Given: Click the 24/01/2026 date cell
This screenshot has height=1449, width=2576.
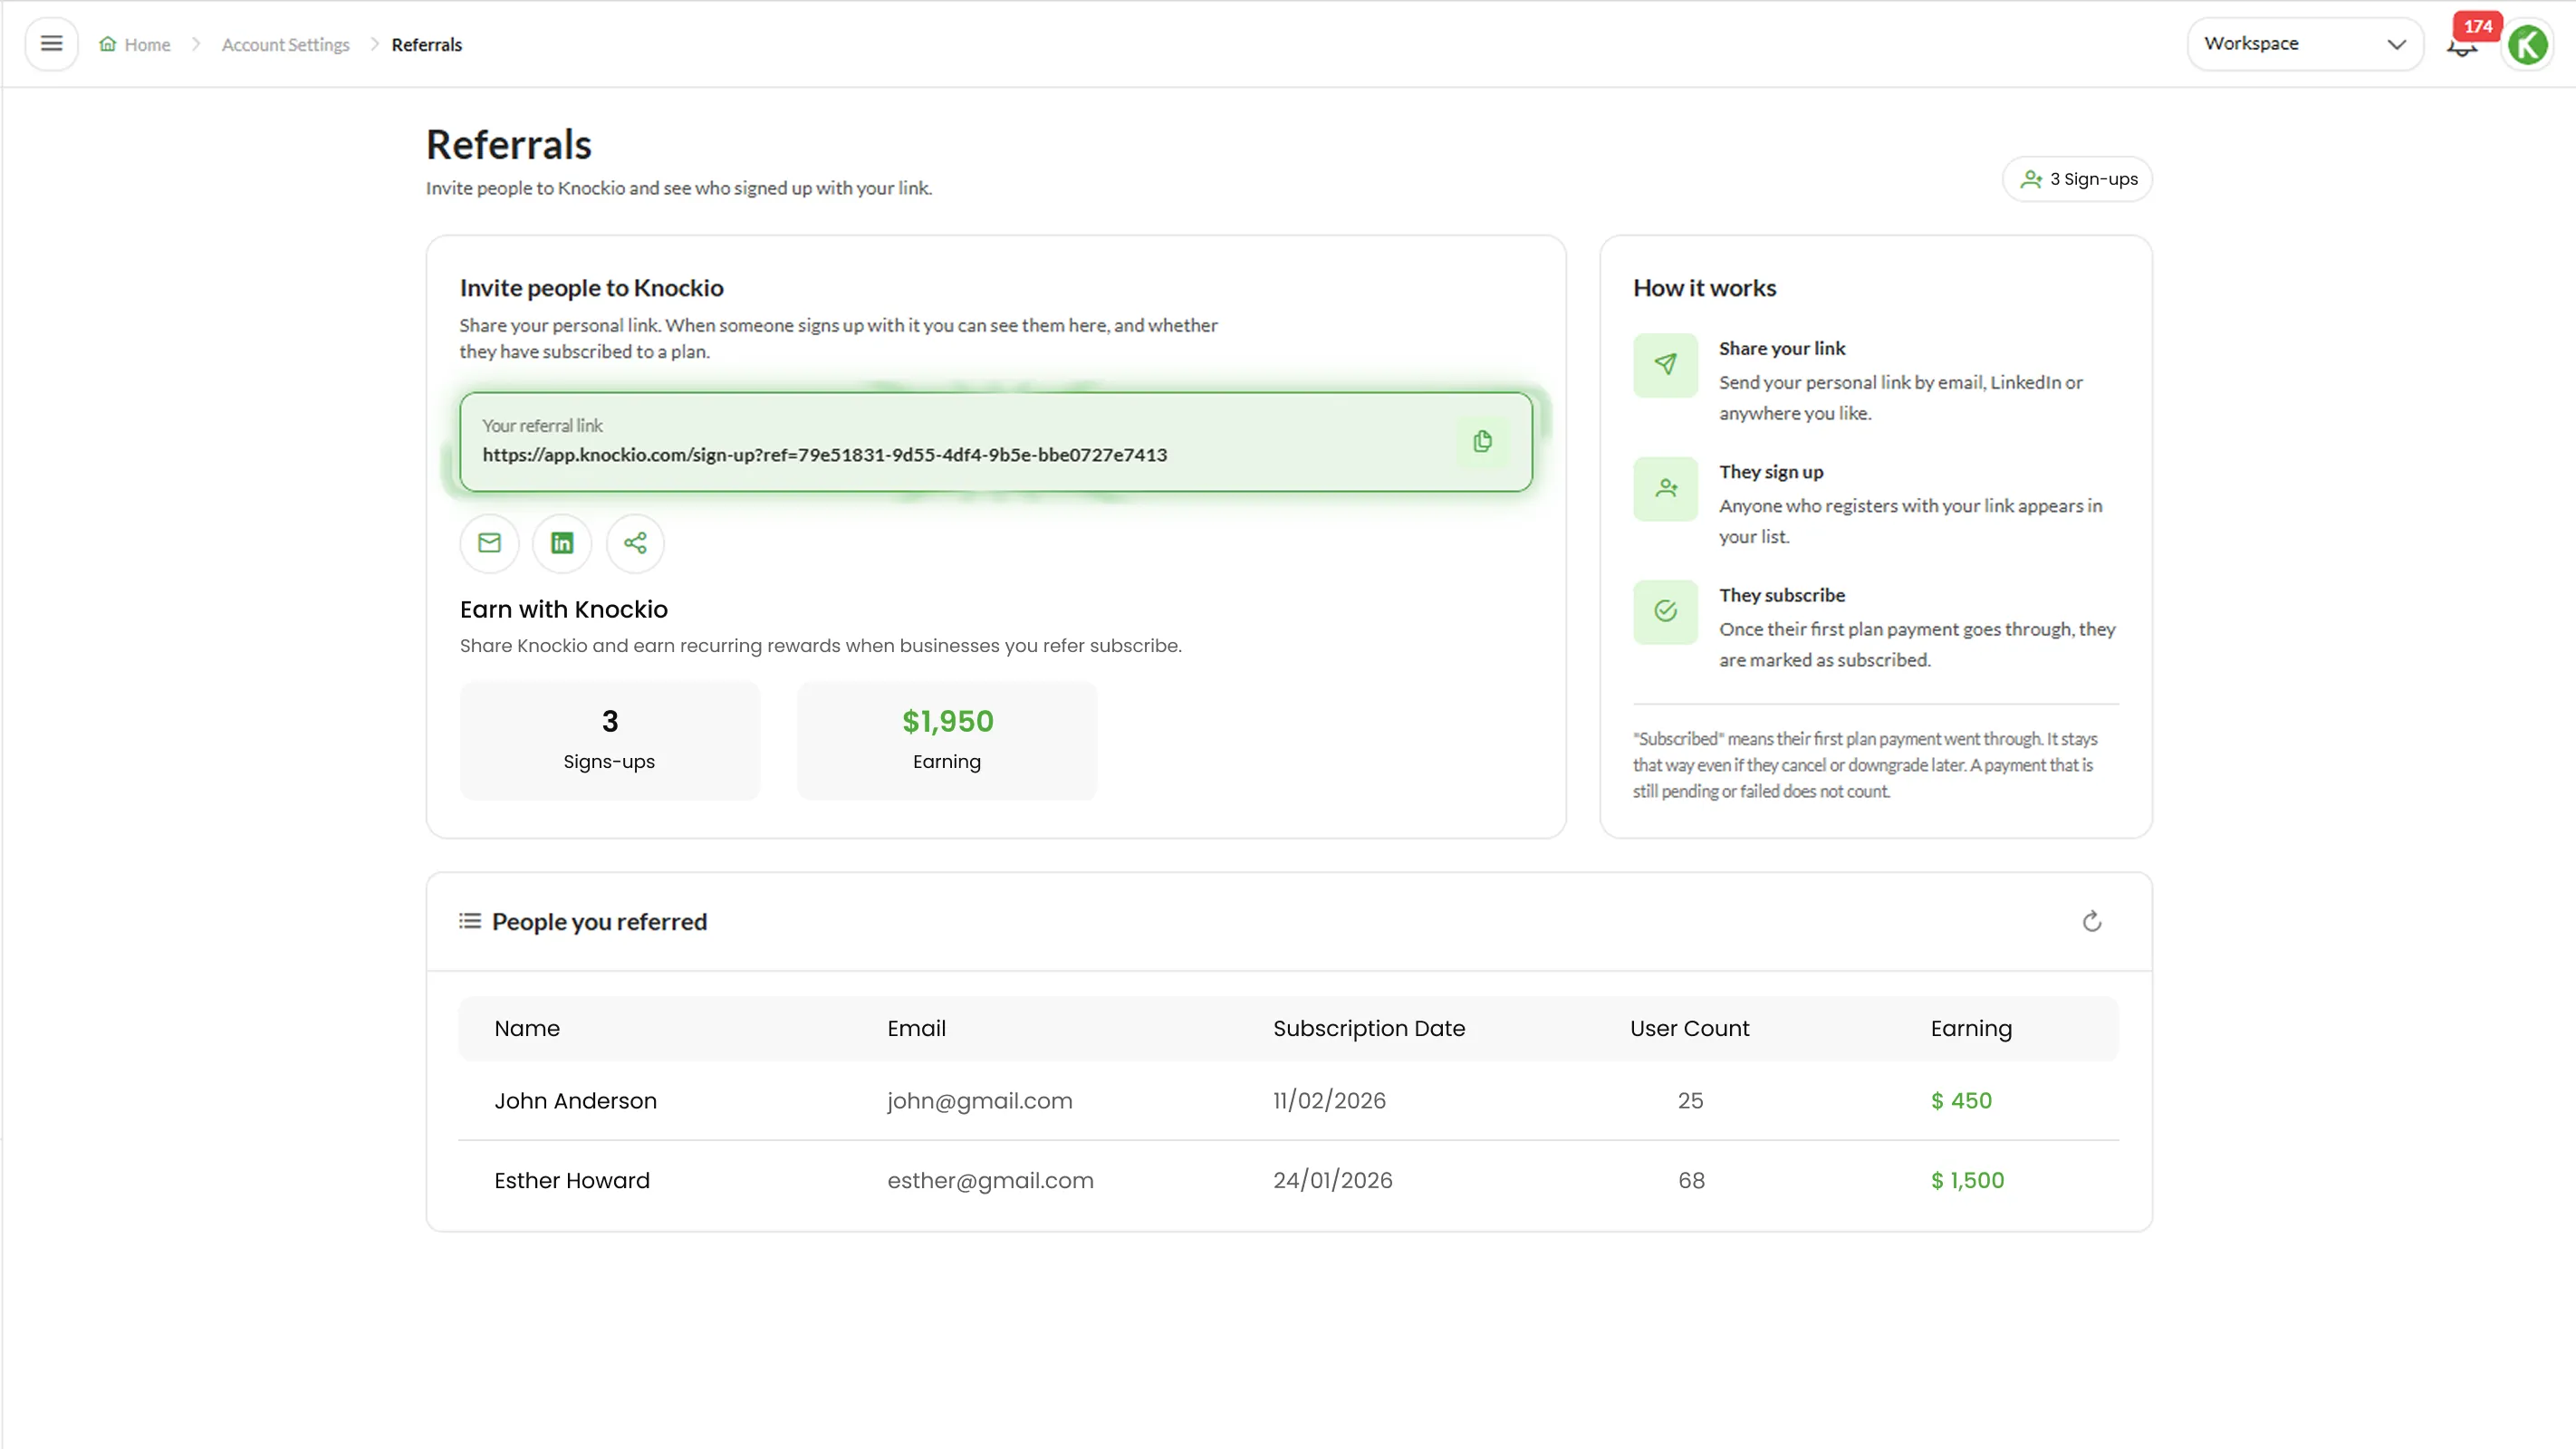Looking at the screenshot, I should pos(1333,1181).
